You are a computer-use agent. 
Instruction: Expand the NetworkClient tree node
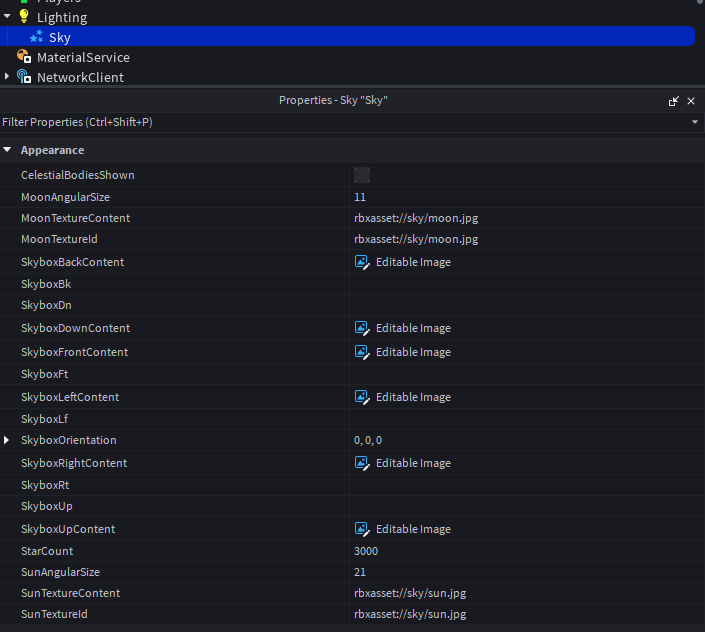coord(7,76)
